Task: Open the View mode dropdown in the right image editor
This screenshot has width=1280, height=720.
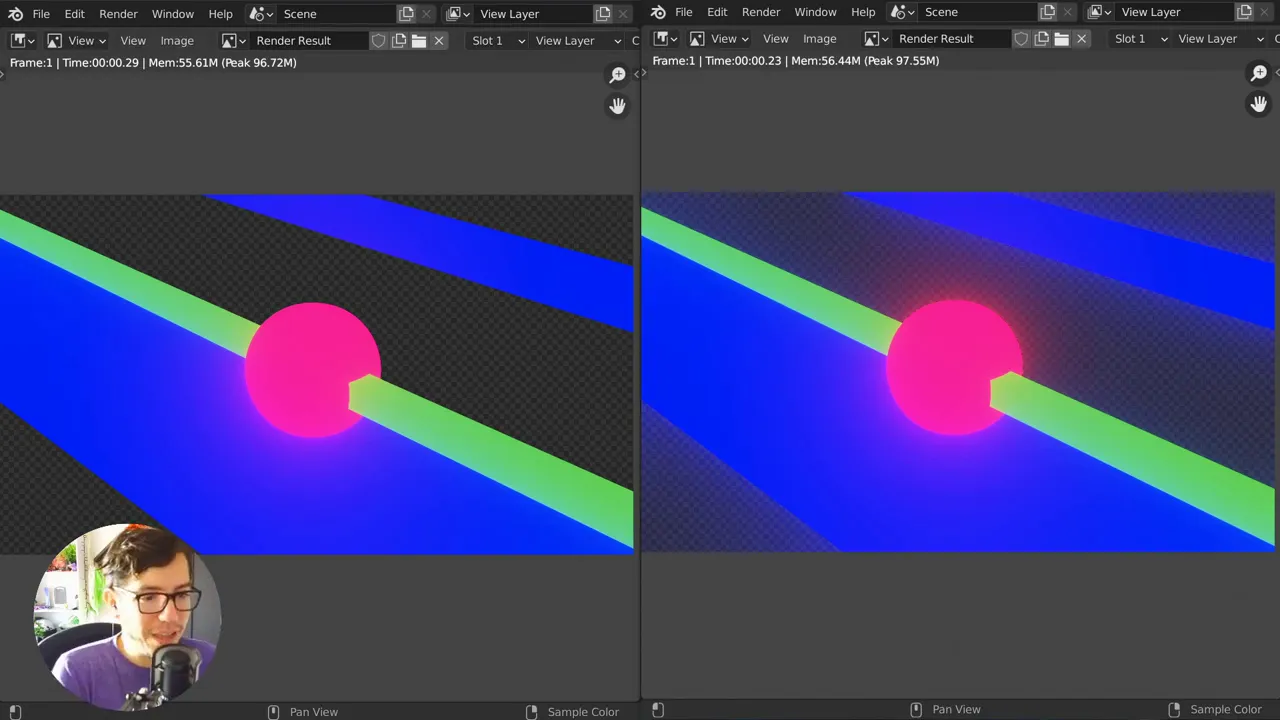Action: pyautogui.click(x=719, y=39)
